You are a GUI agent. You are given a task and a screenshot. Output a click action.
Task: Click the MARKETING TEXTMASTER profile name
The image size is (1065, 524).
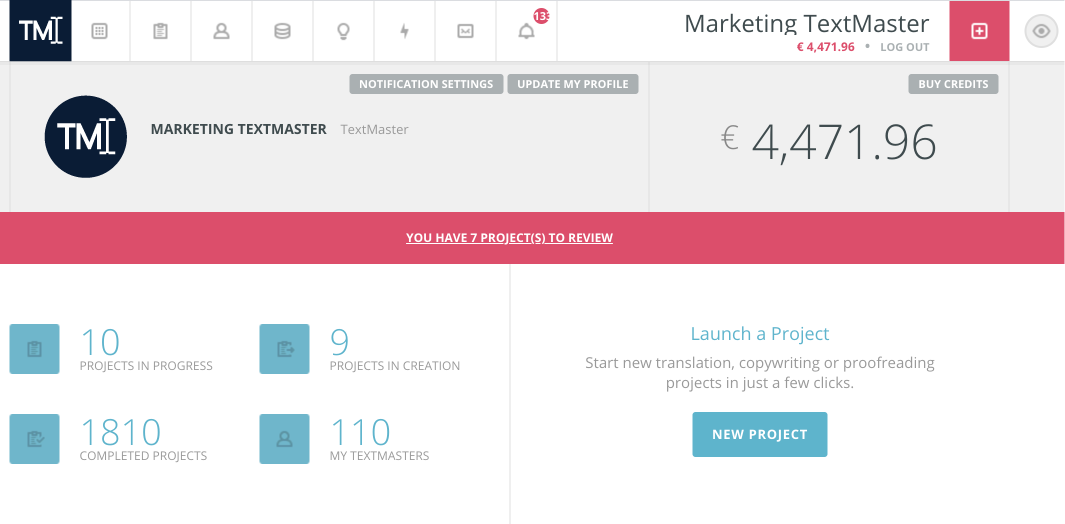238,129
